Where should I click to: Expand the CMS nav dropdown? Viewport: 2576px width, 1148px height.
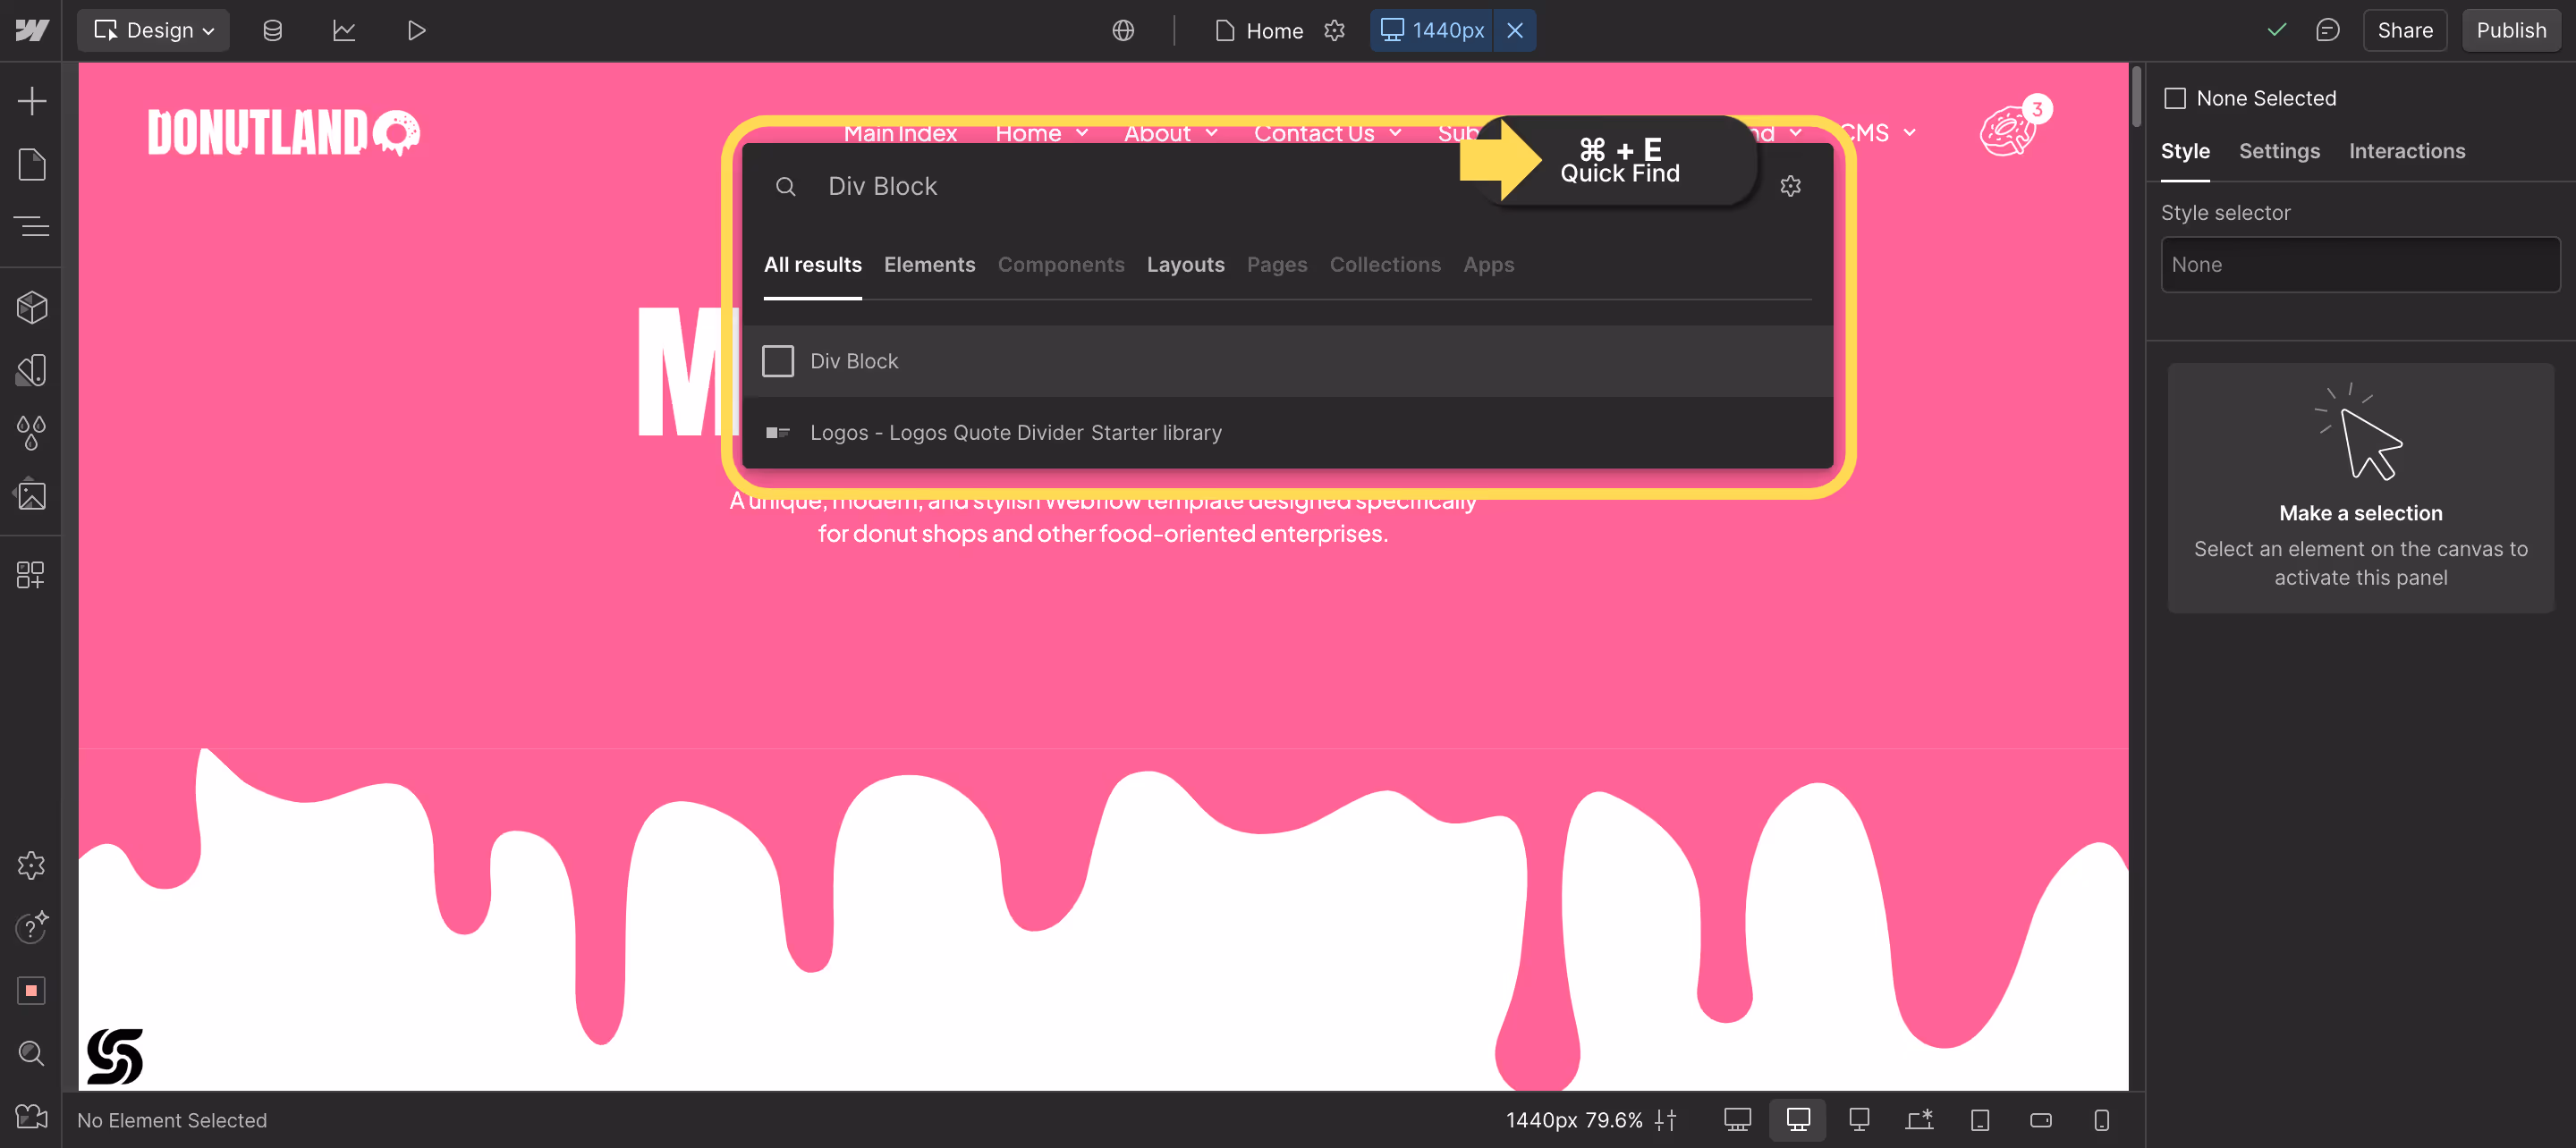click(1880, 133)
